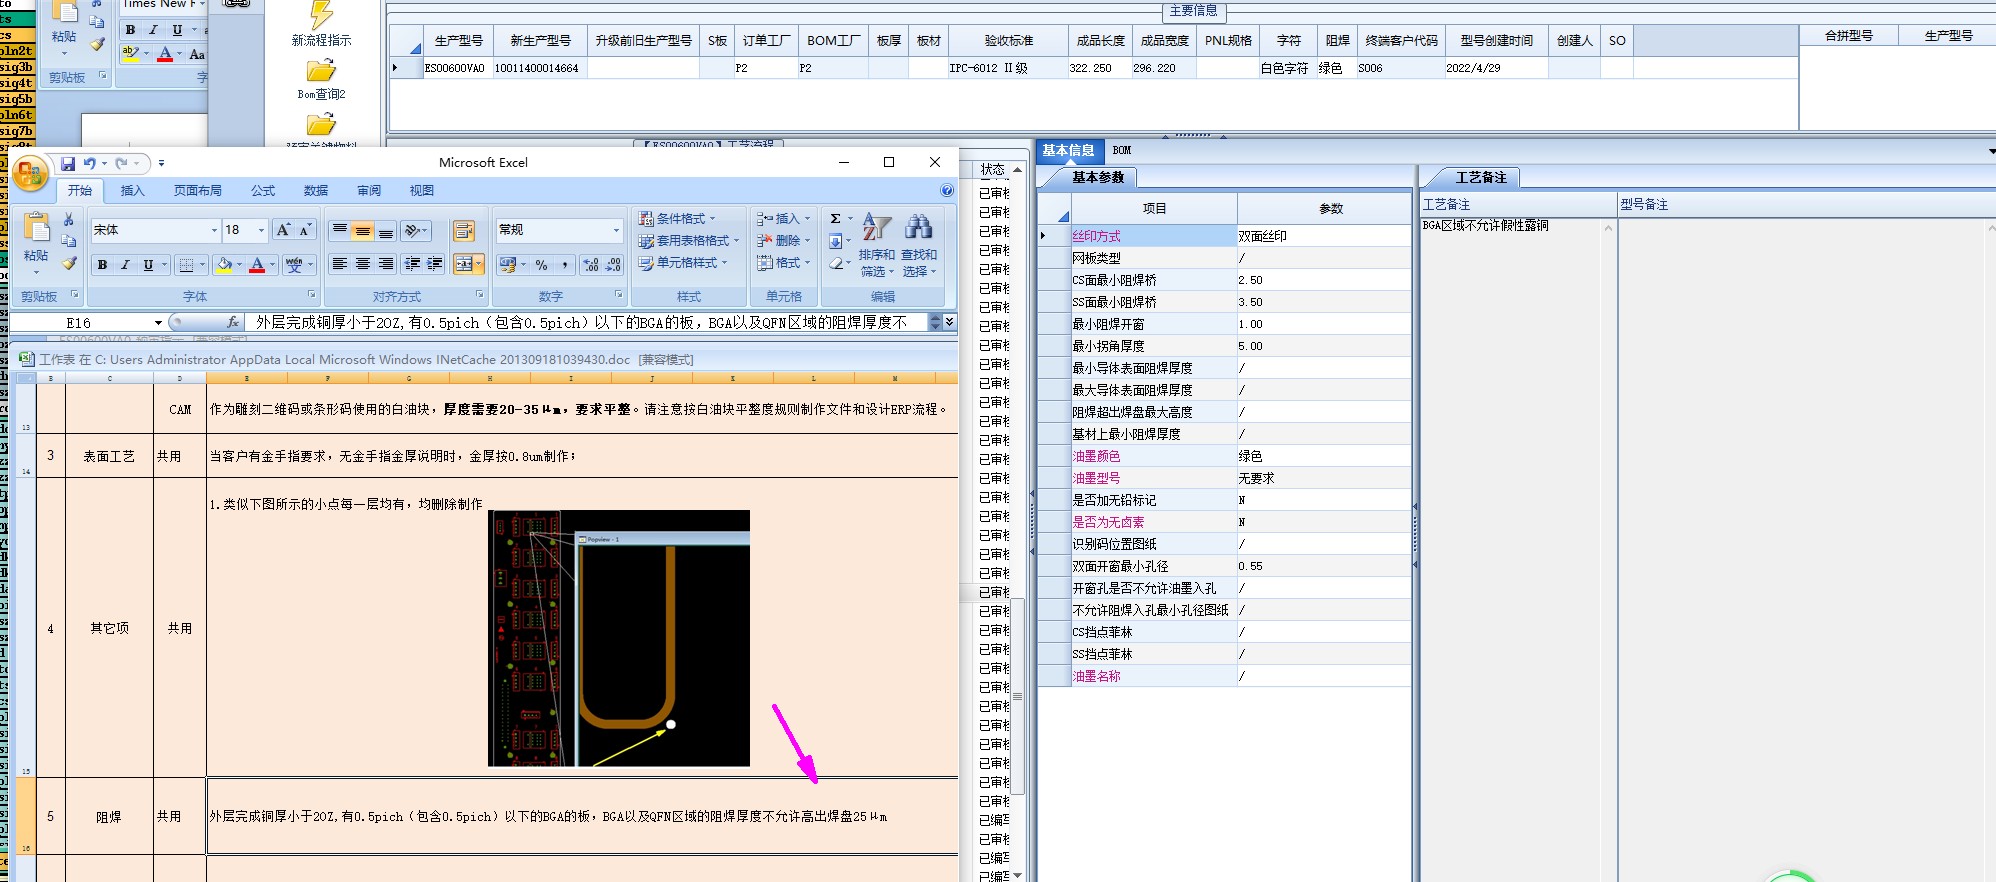Decrease decimal places

(x=613, y=265)
